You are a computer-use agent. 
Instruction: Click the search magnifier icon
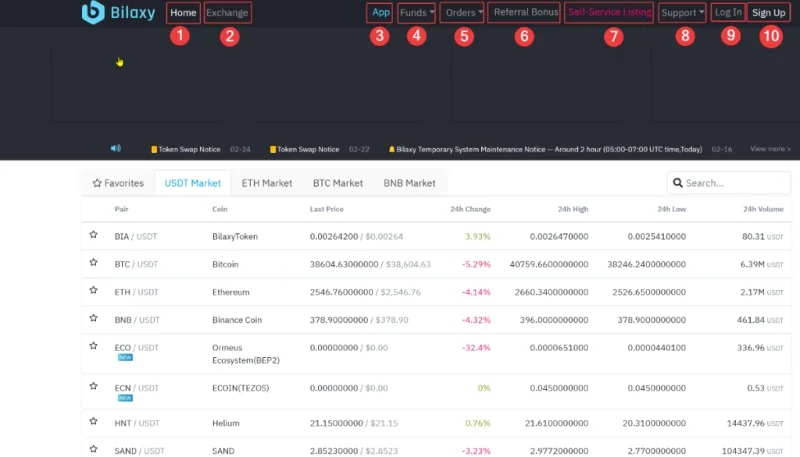click(678, 183)
